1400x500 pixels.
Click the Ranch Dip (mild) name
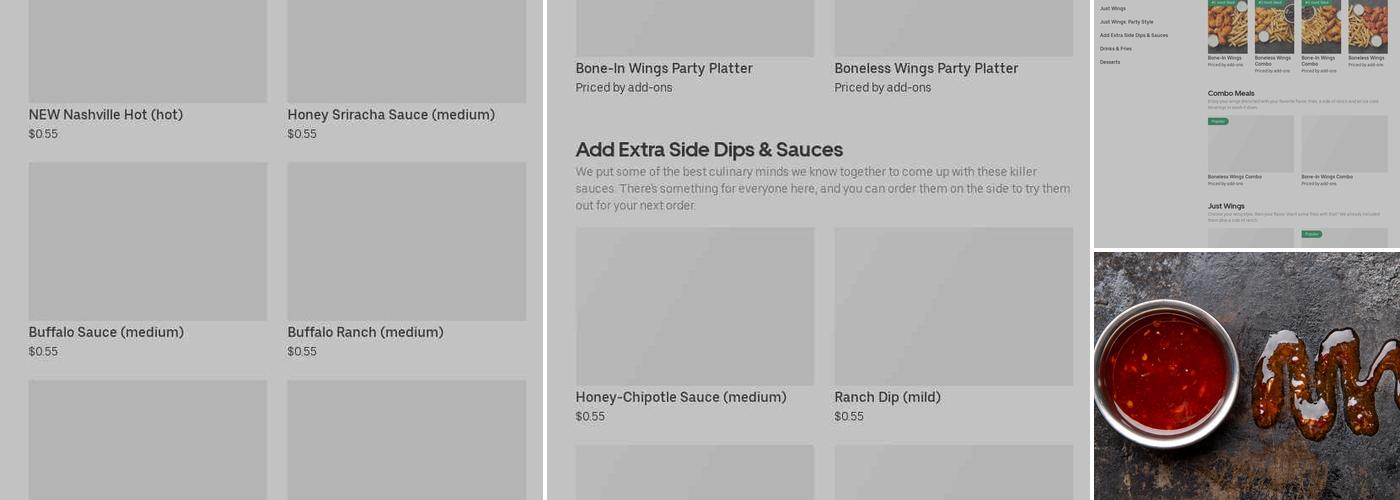(887, 397)
